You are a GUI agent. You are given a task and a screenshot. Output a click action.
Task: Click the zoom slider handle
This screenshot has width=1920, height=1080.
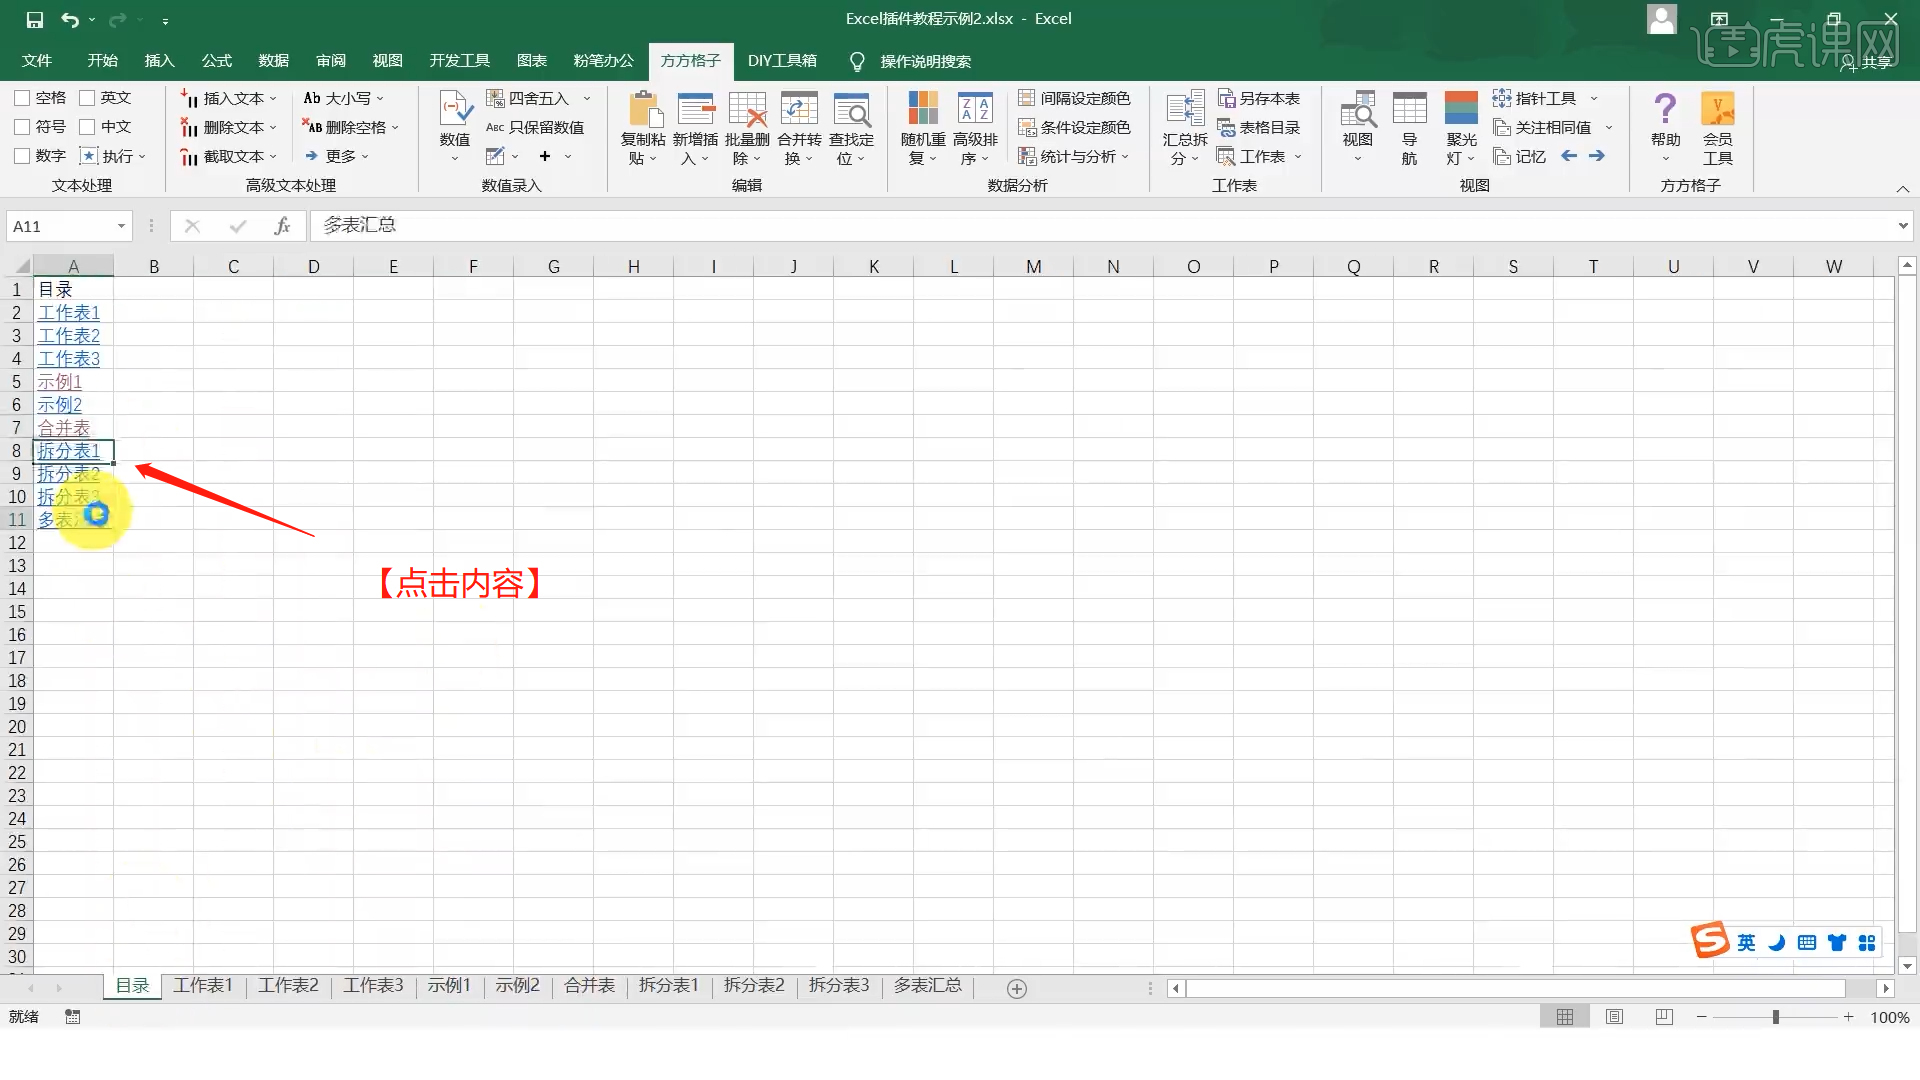(x=1776, y=1017)
